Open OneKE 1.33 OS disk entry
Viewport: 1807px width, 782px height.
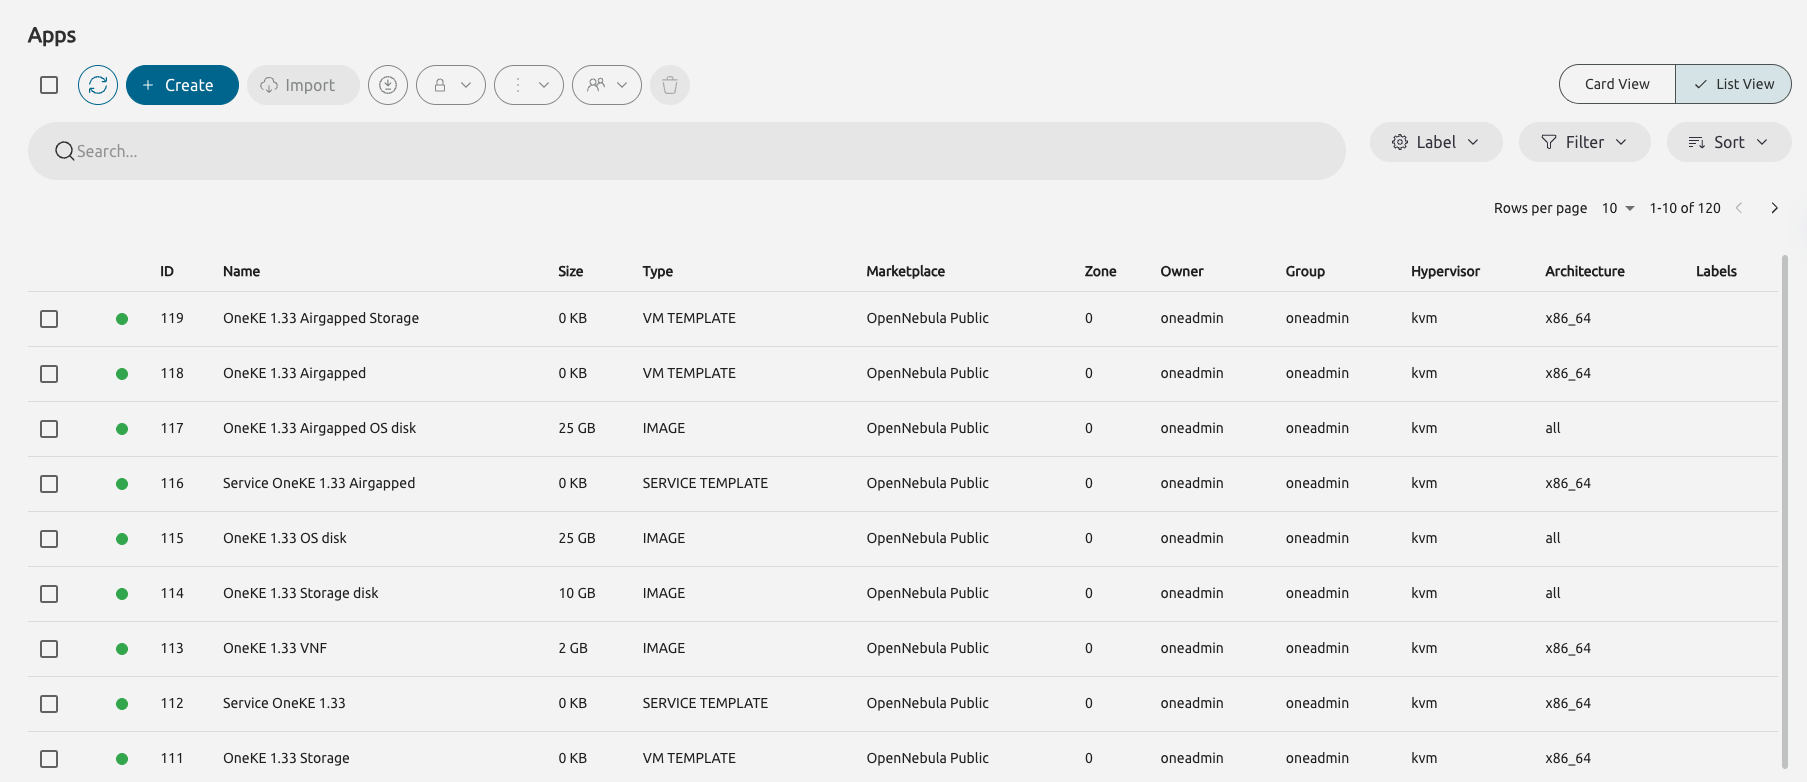point(285,538)
